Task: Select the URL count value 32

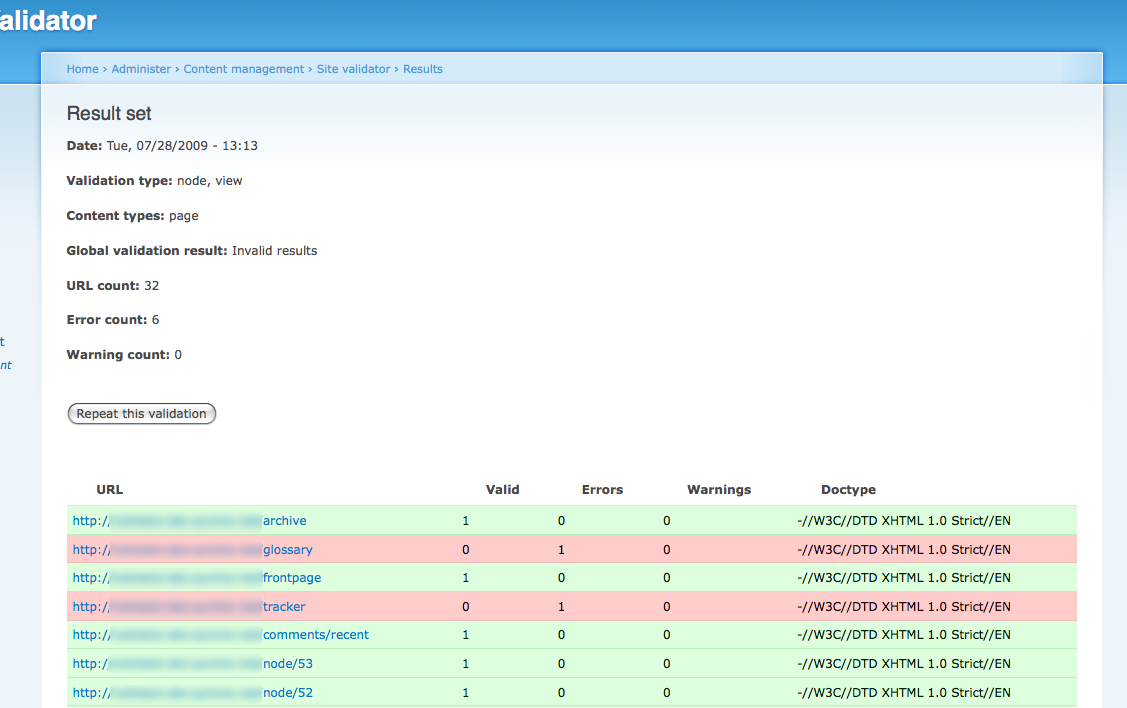Action: (151, 285)
